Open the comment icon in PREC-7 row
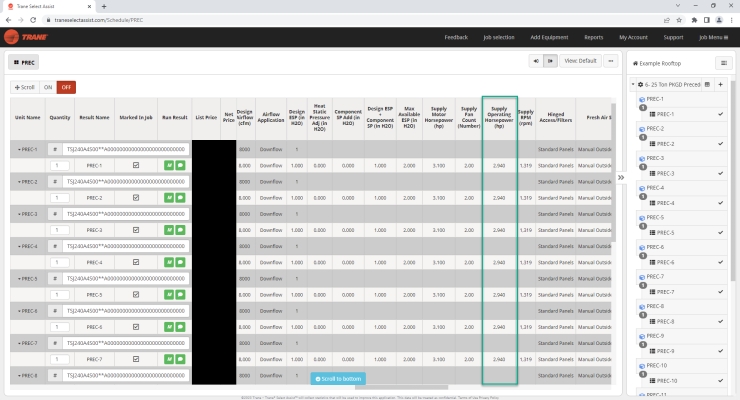 (x=180, y=359)
